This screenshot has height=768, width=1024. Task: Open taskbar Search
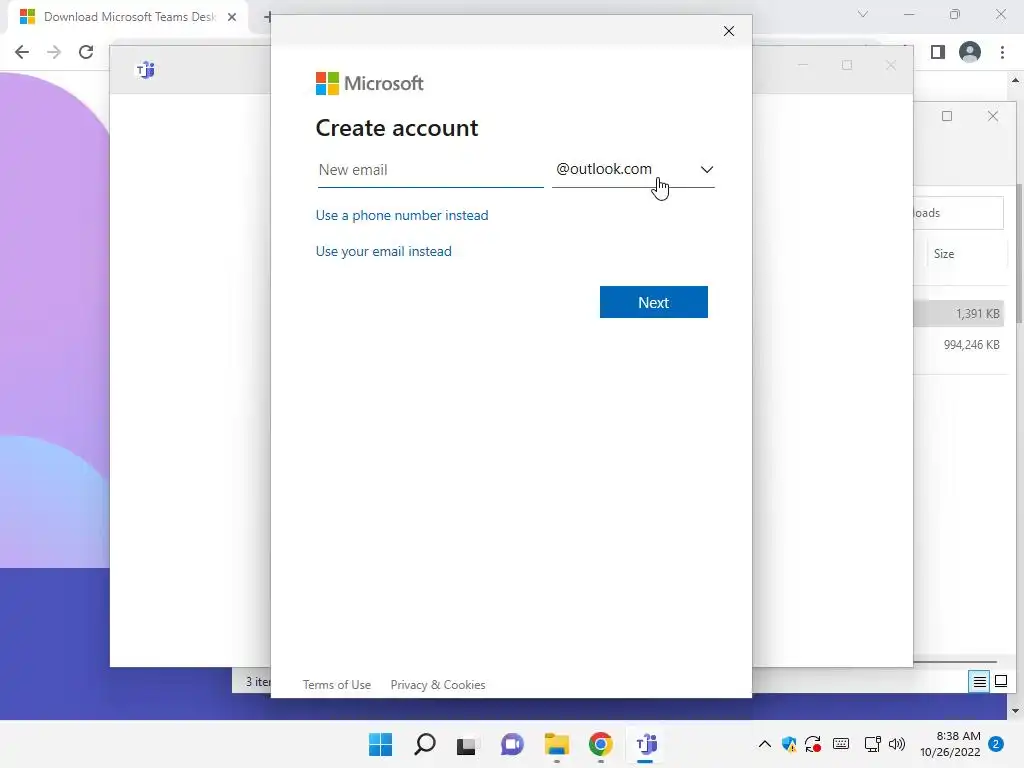[x=424, y=744]
